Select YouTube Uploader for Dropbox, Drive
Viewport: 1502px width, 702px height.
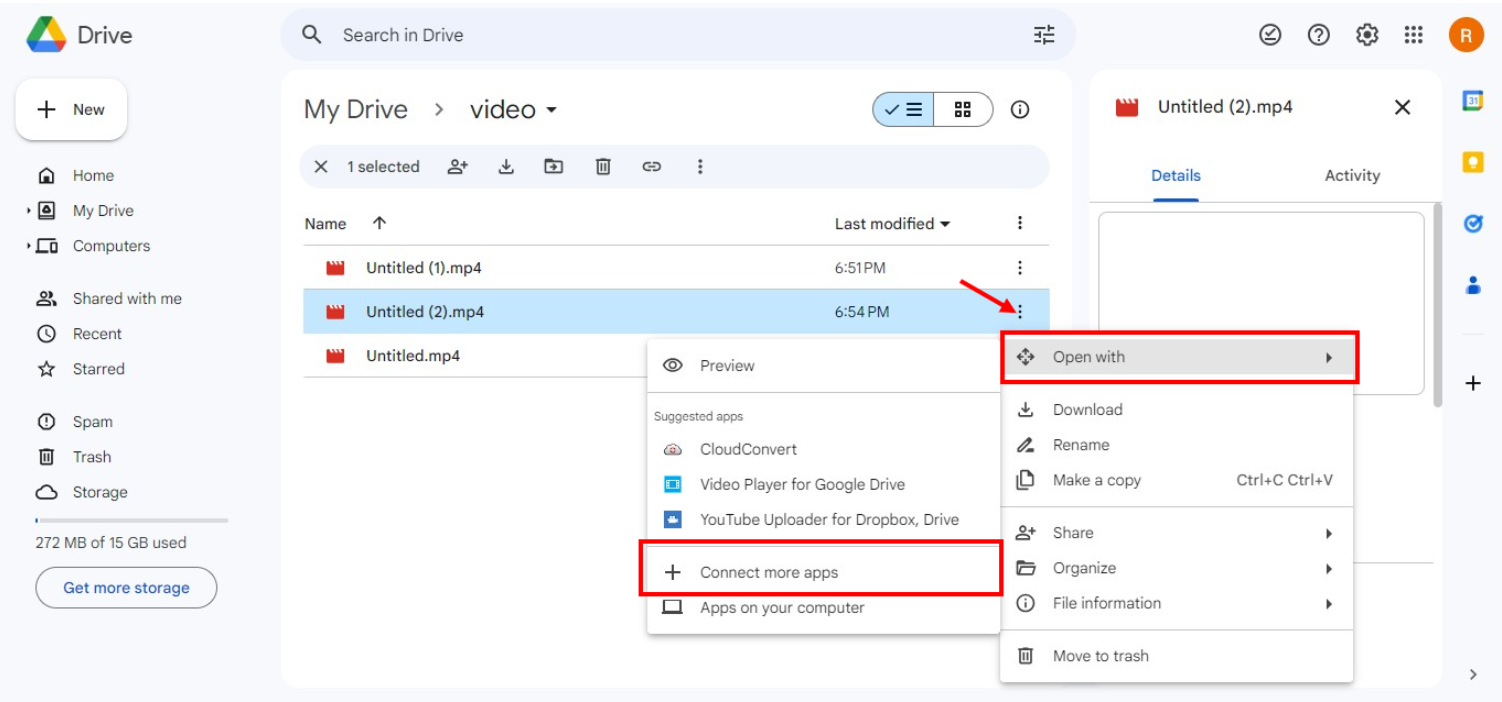tap(824, 519)
